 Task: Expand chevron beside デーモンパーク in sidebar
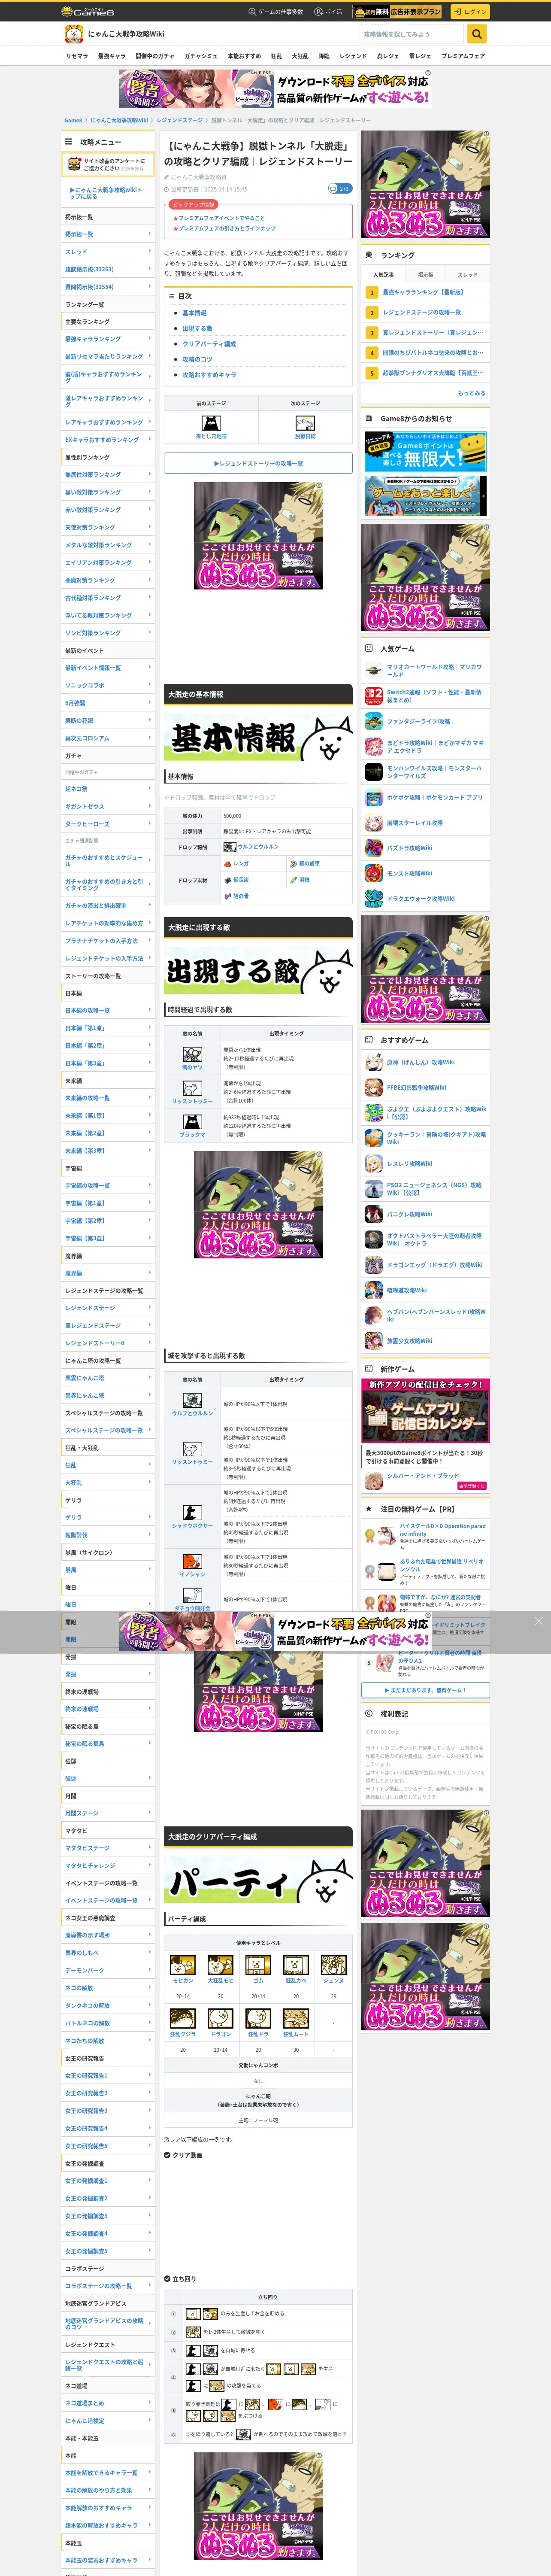click(x=150, y=1970)
